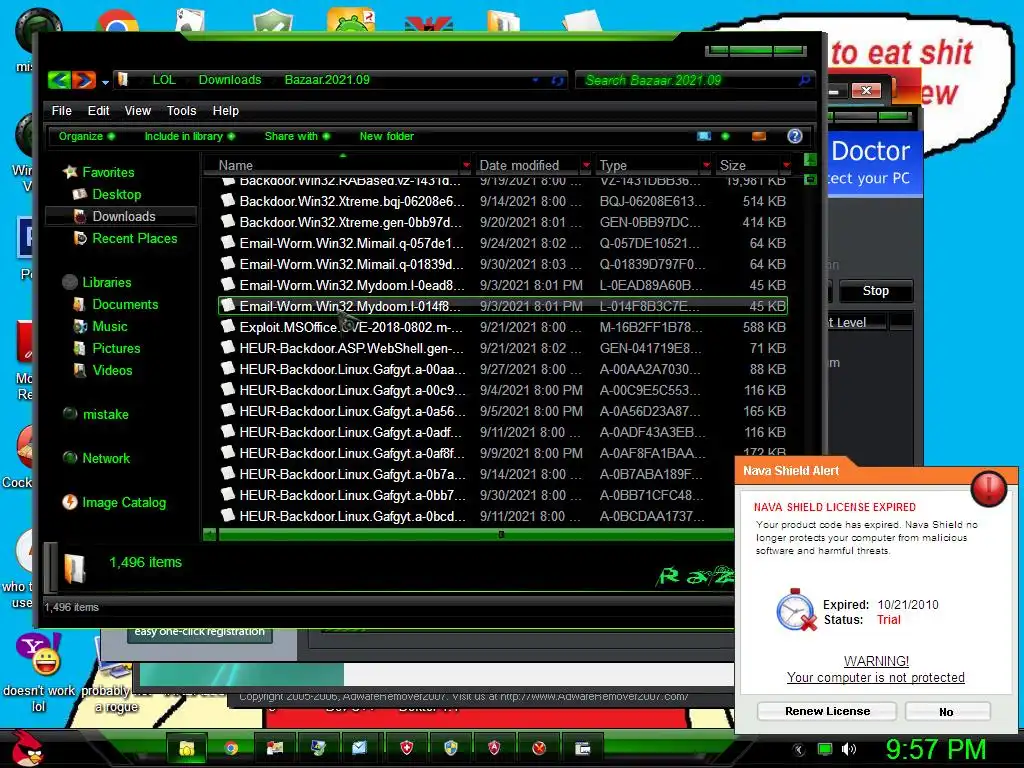Click the magnifier icon in the search box
The image size is (1024, 768).
coord(804,80)
